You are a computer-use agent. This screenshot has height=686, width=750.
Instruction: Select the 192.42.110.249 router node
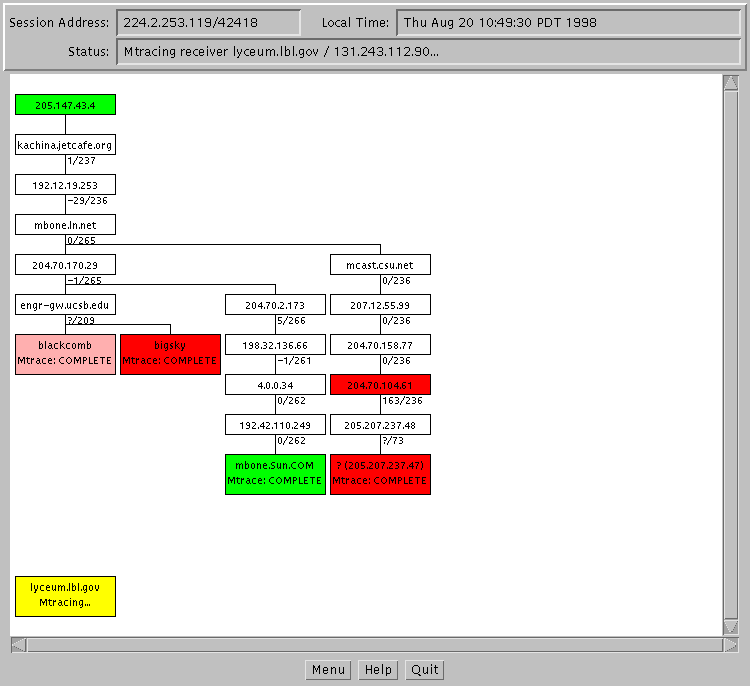pos(275,425)
